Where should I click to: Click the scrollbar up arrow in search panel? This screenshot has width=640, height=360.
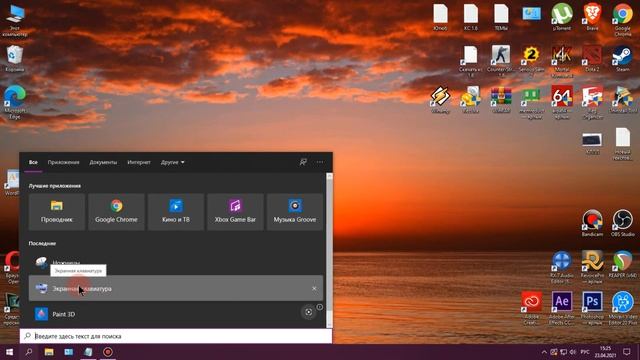click(x=329, y=176)
